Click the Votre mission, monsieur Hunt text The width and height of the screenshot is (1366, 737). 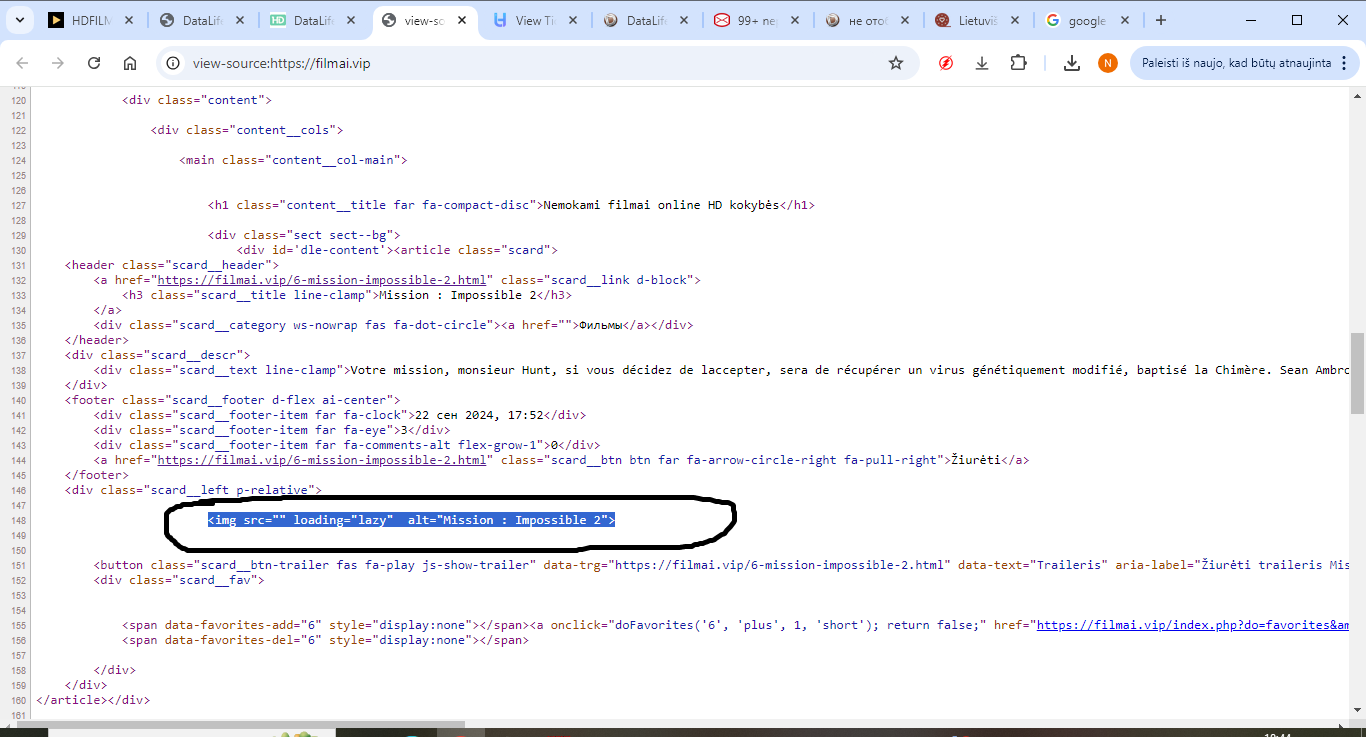tap(848, 370)
